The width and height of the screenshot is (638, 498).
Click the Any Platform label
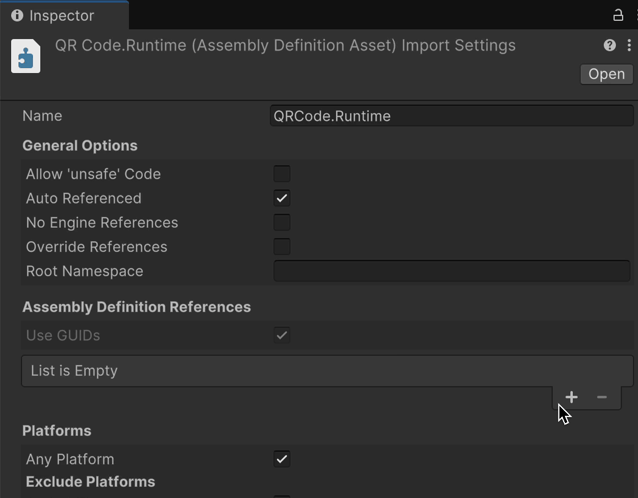pyautogui.click(x=70, y=459)
